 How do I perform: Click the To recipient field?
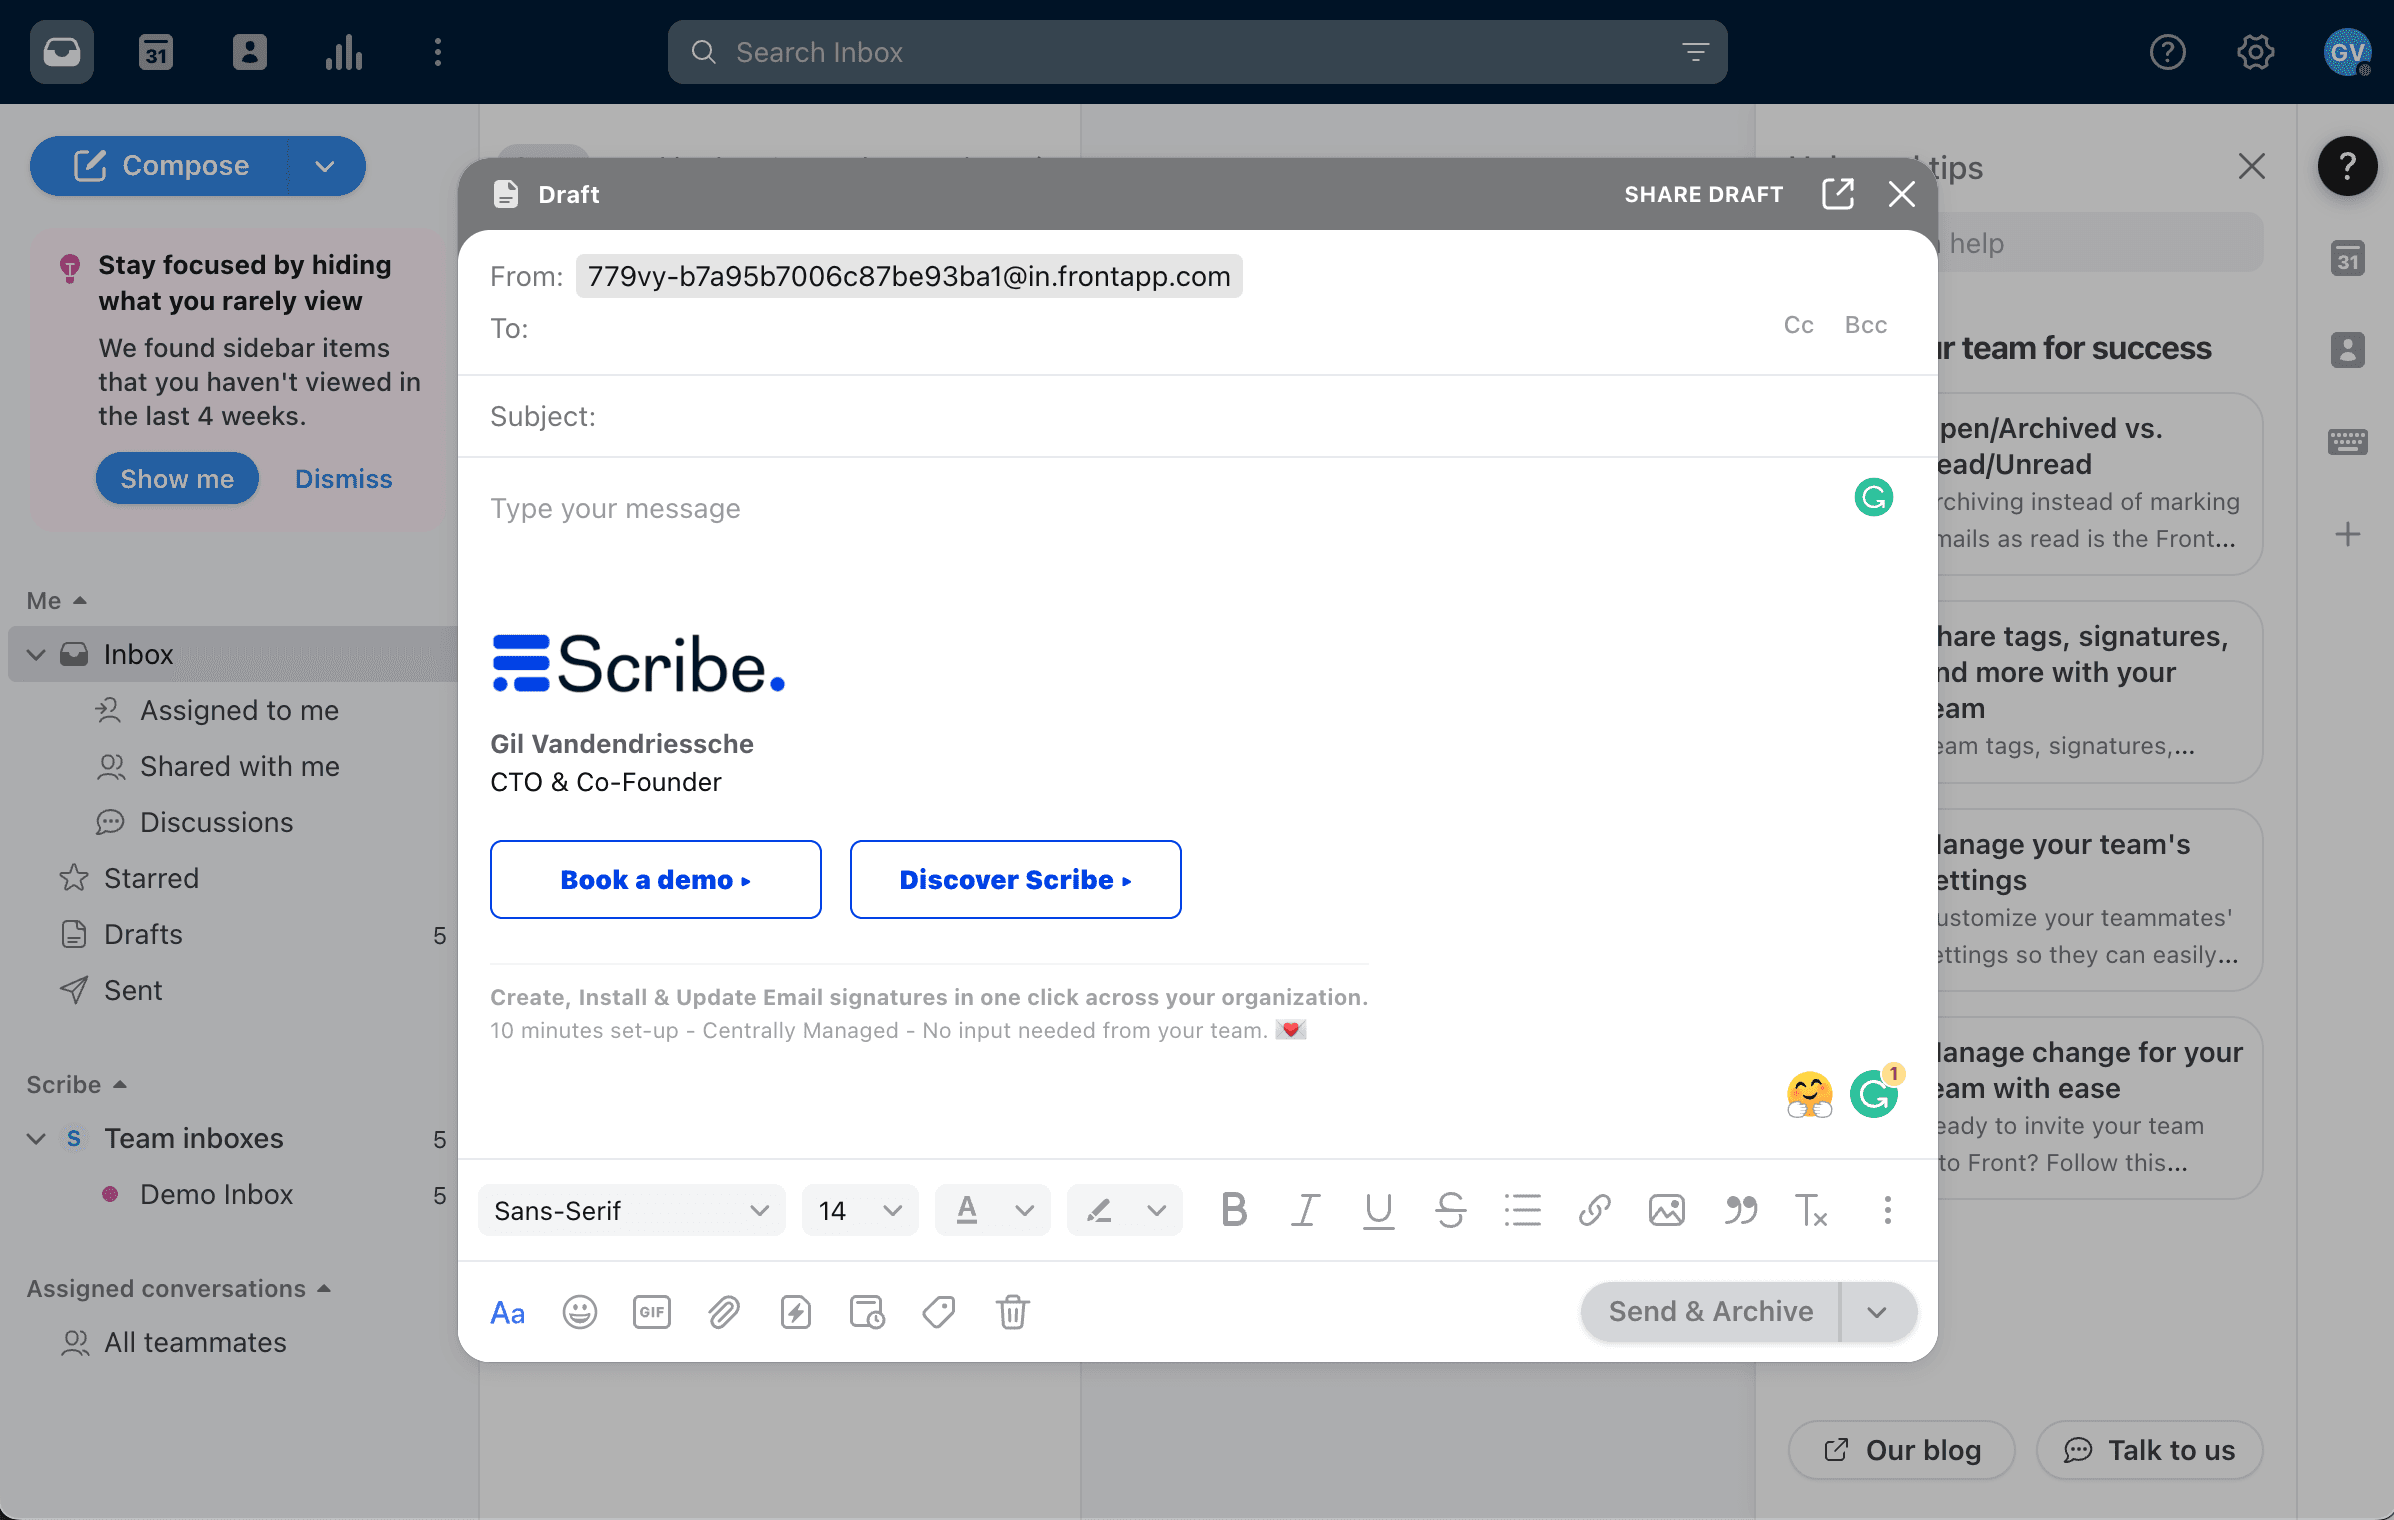(x=1130, y=328)
